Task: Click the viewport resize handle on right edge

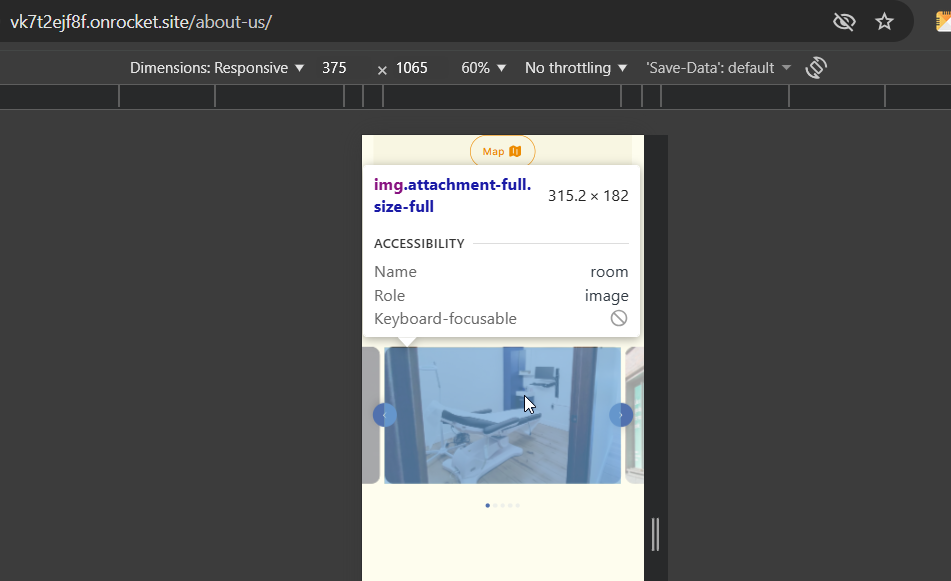Action: (655, 534)
